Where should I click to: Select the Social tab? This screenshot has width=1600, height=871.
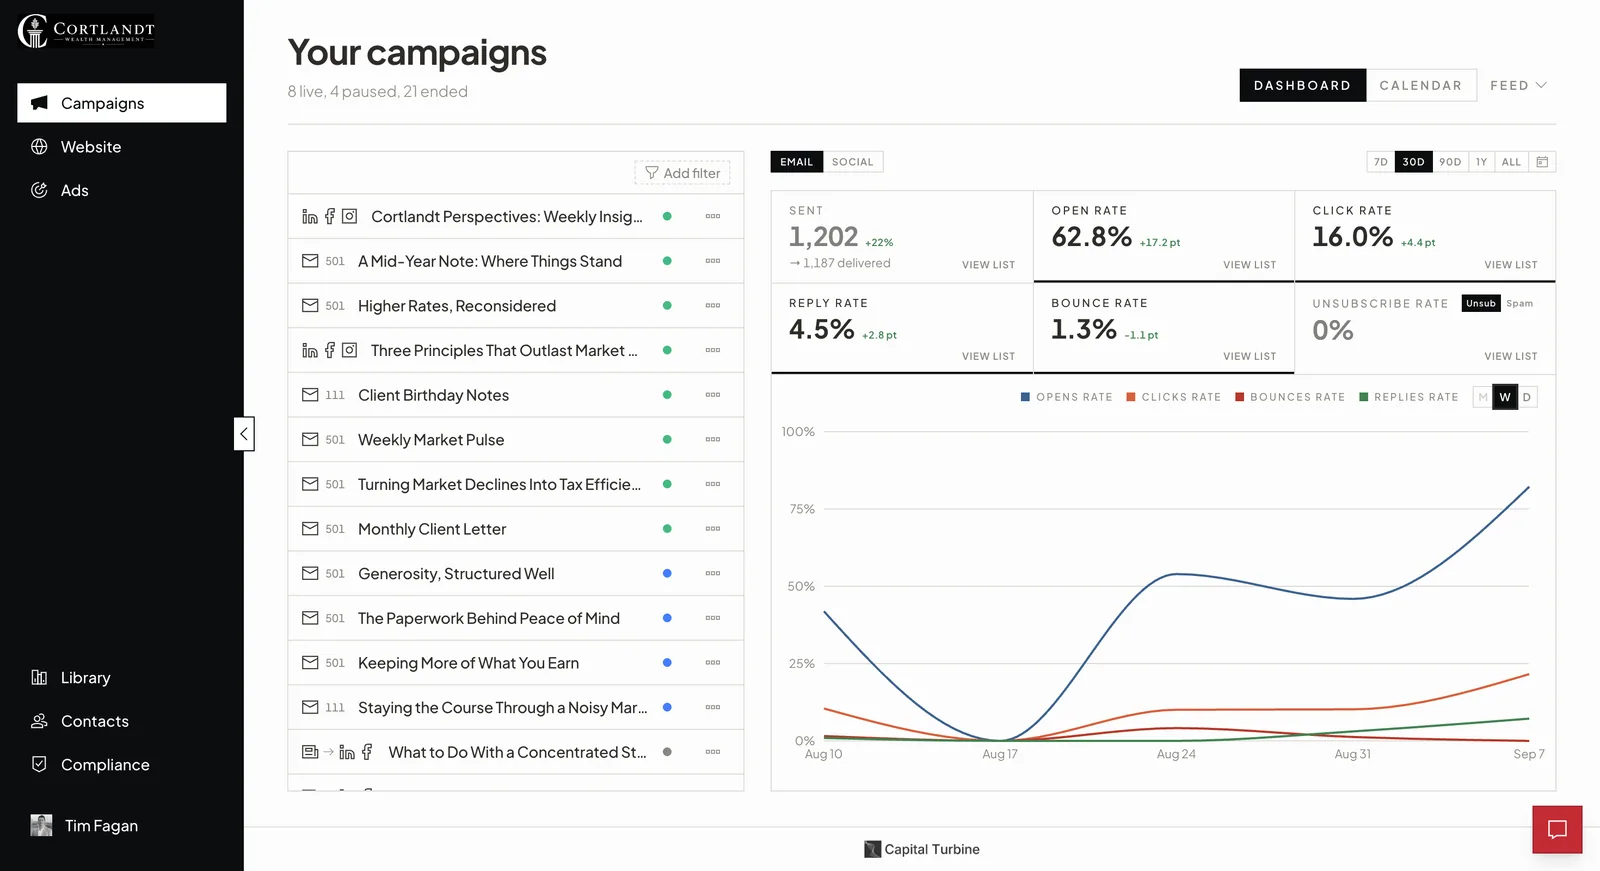pyautogui.click(x=853, y=162)
